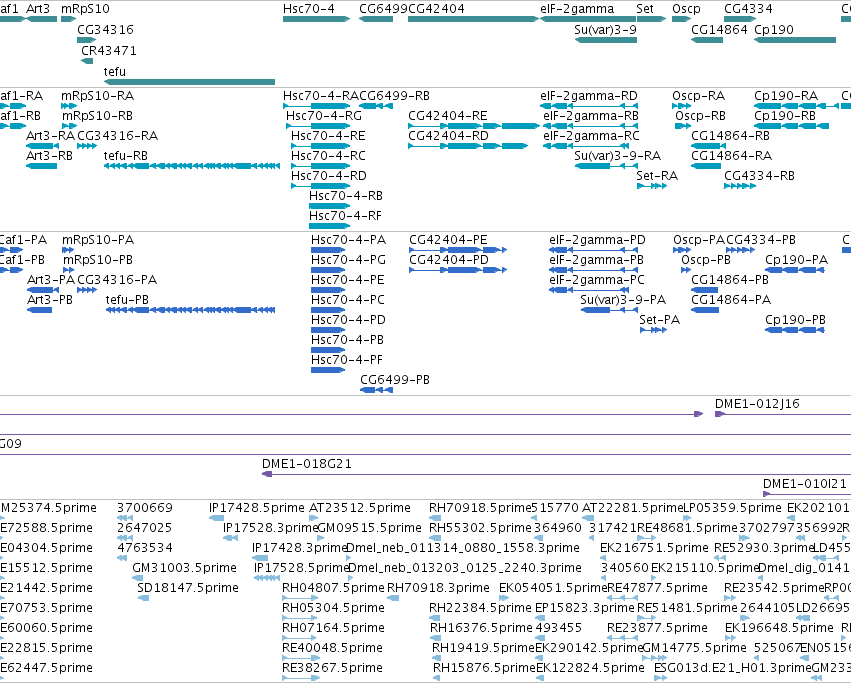This screenshot has height=683, width=851.
Task: Click transcript Hsc70-4-RE
Action: [321, 146]
